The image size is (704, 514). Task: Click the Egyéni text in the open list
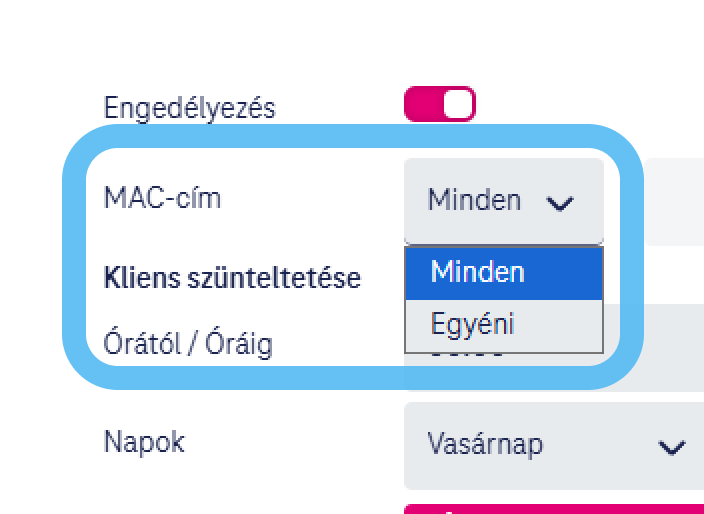click(472, 325)
